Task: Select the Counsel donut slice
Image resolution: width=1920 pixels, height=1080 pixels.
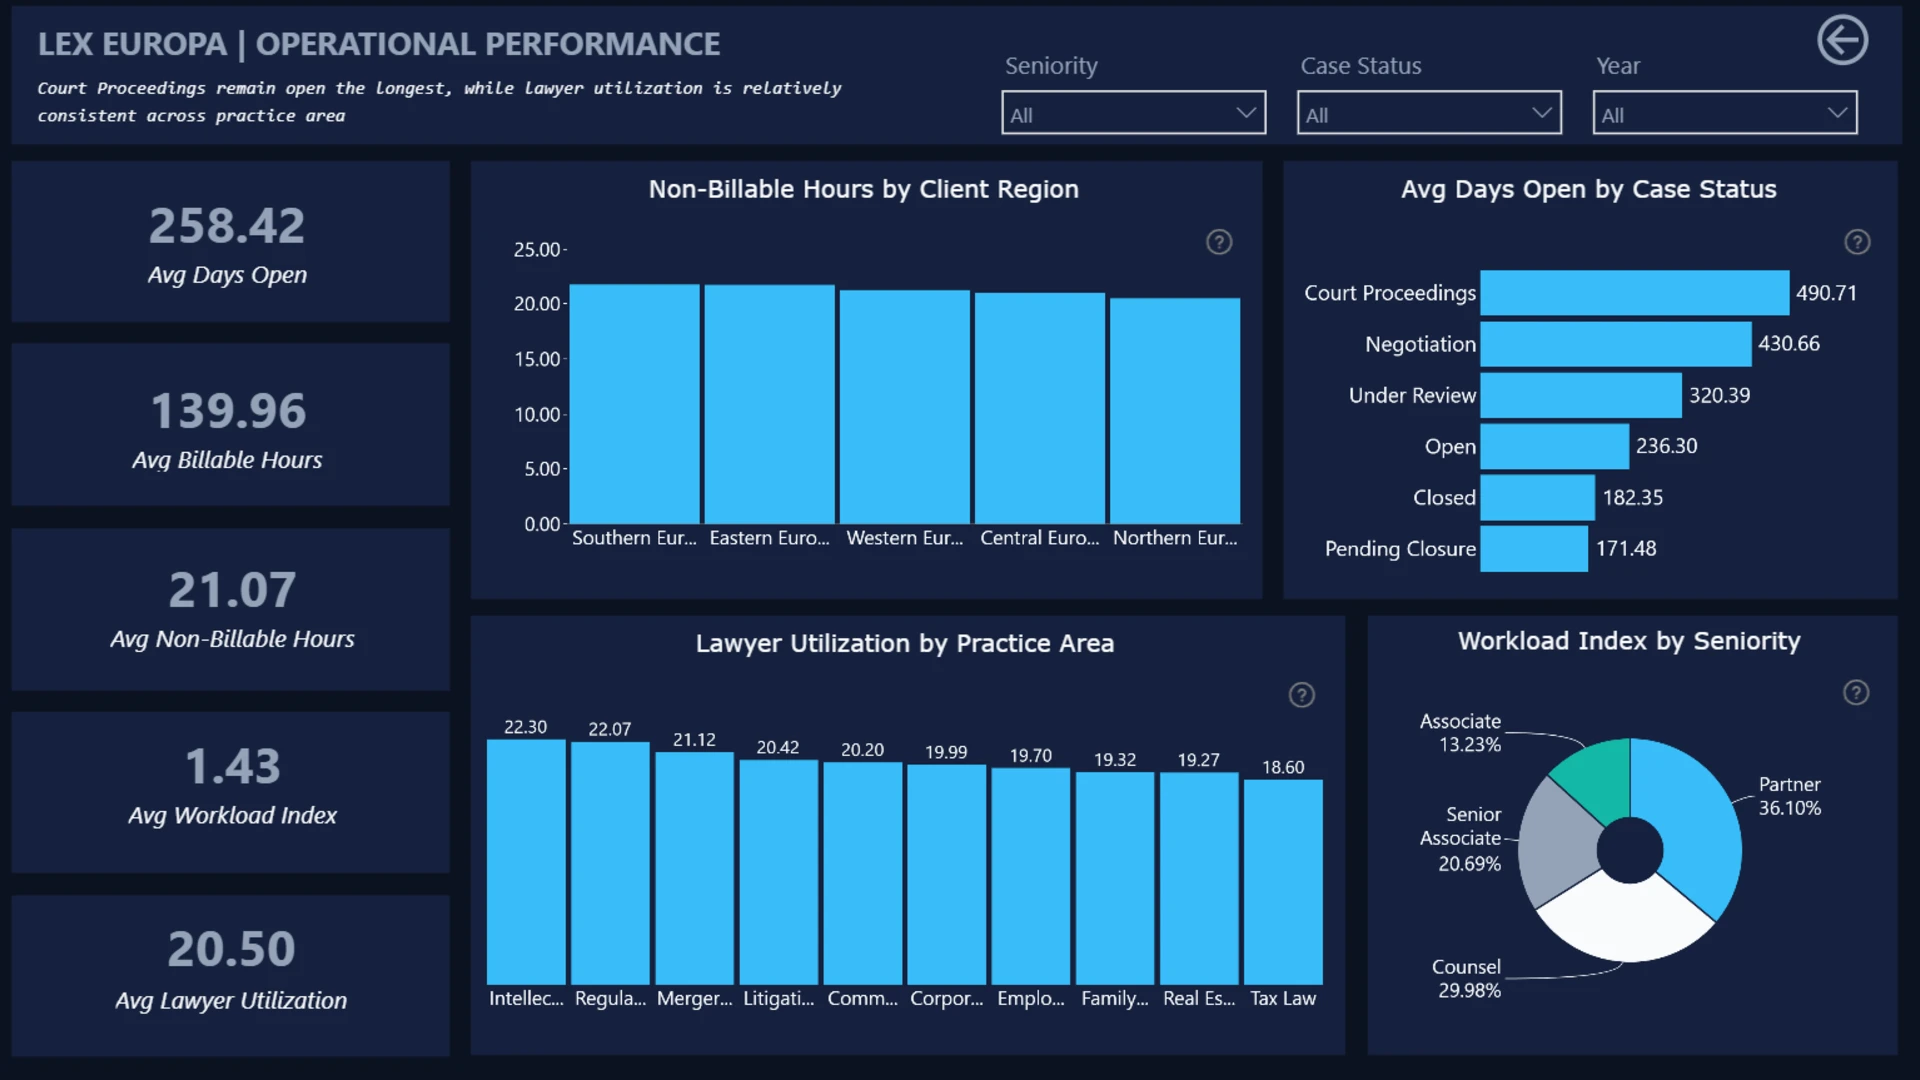Action: [1628, 922]
